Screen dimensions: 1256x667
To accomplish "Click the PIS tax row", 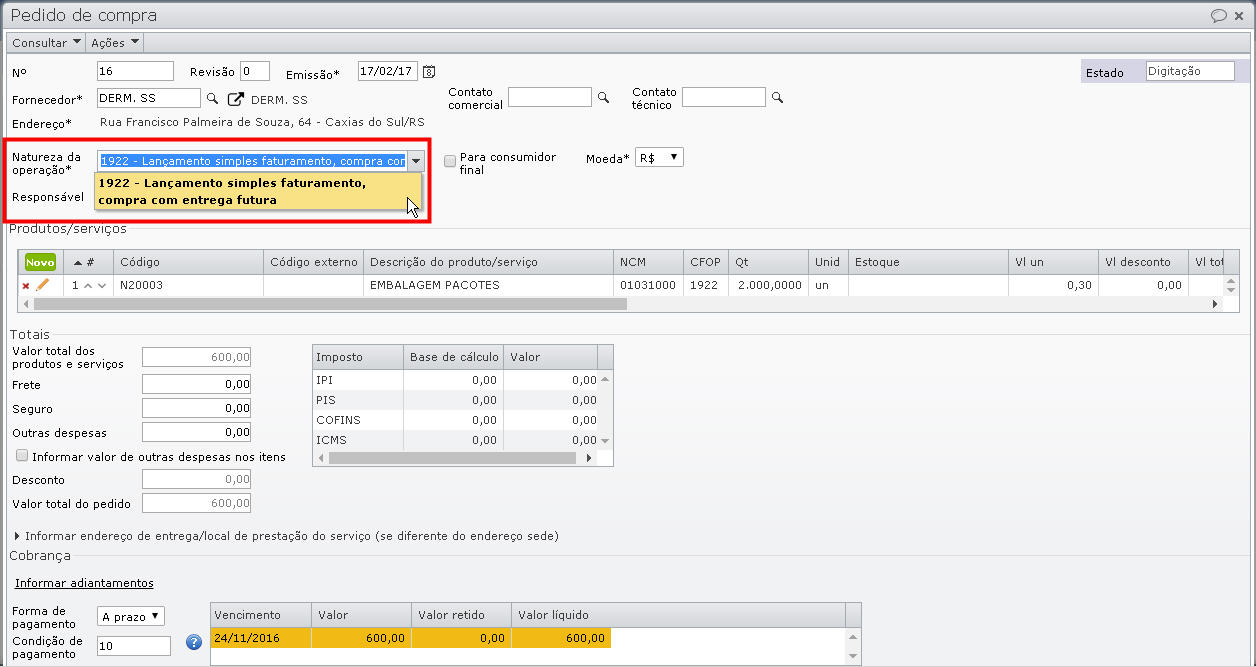I will click(x=455, y=400).
